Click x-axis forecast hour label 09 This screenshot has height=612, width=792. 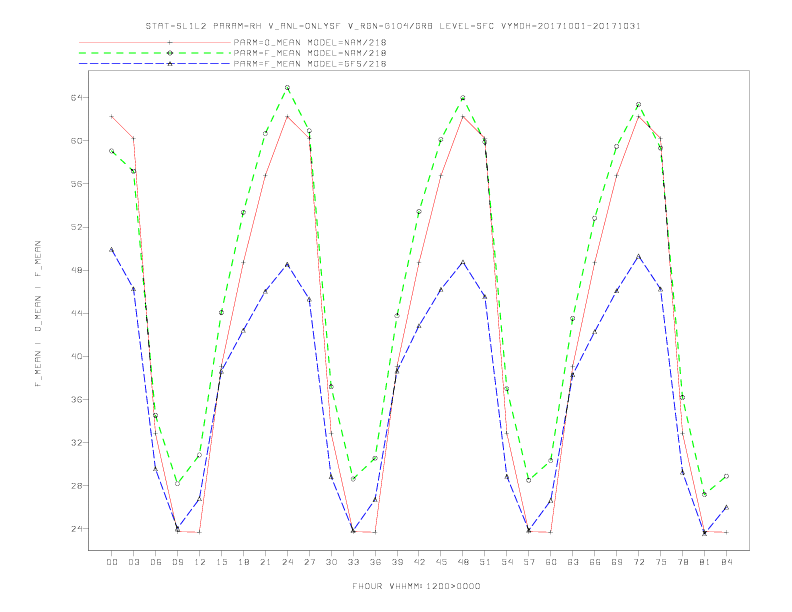[177, 562]
